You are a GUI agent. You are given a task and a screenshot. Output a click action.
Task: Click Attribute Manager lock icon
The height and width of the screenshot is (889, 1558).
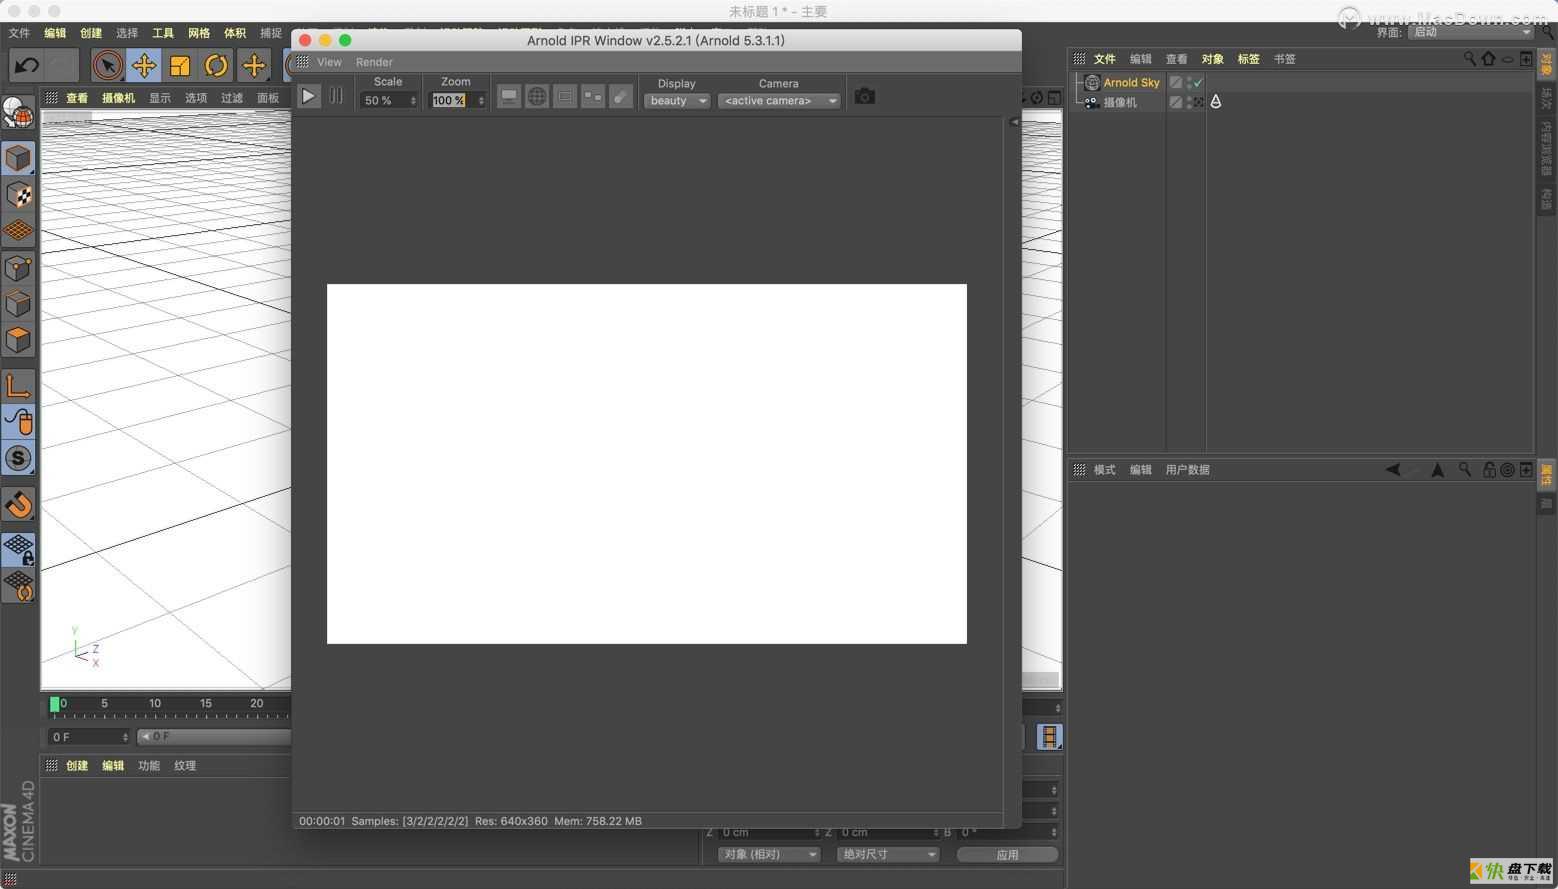(1489, 469)
